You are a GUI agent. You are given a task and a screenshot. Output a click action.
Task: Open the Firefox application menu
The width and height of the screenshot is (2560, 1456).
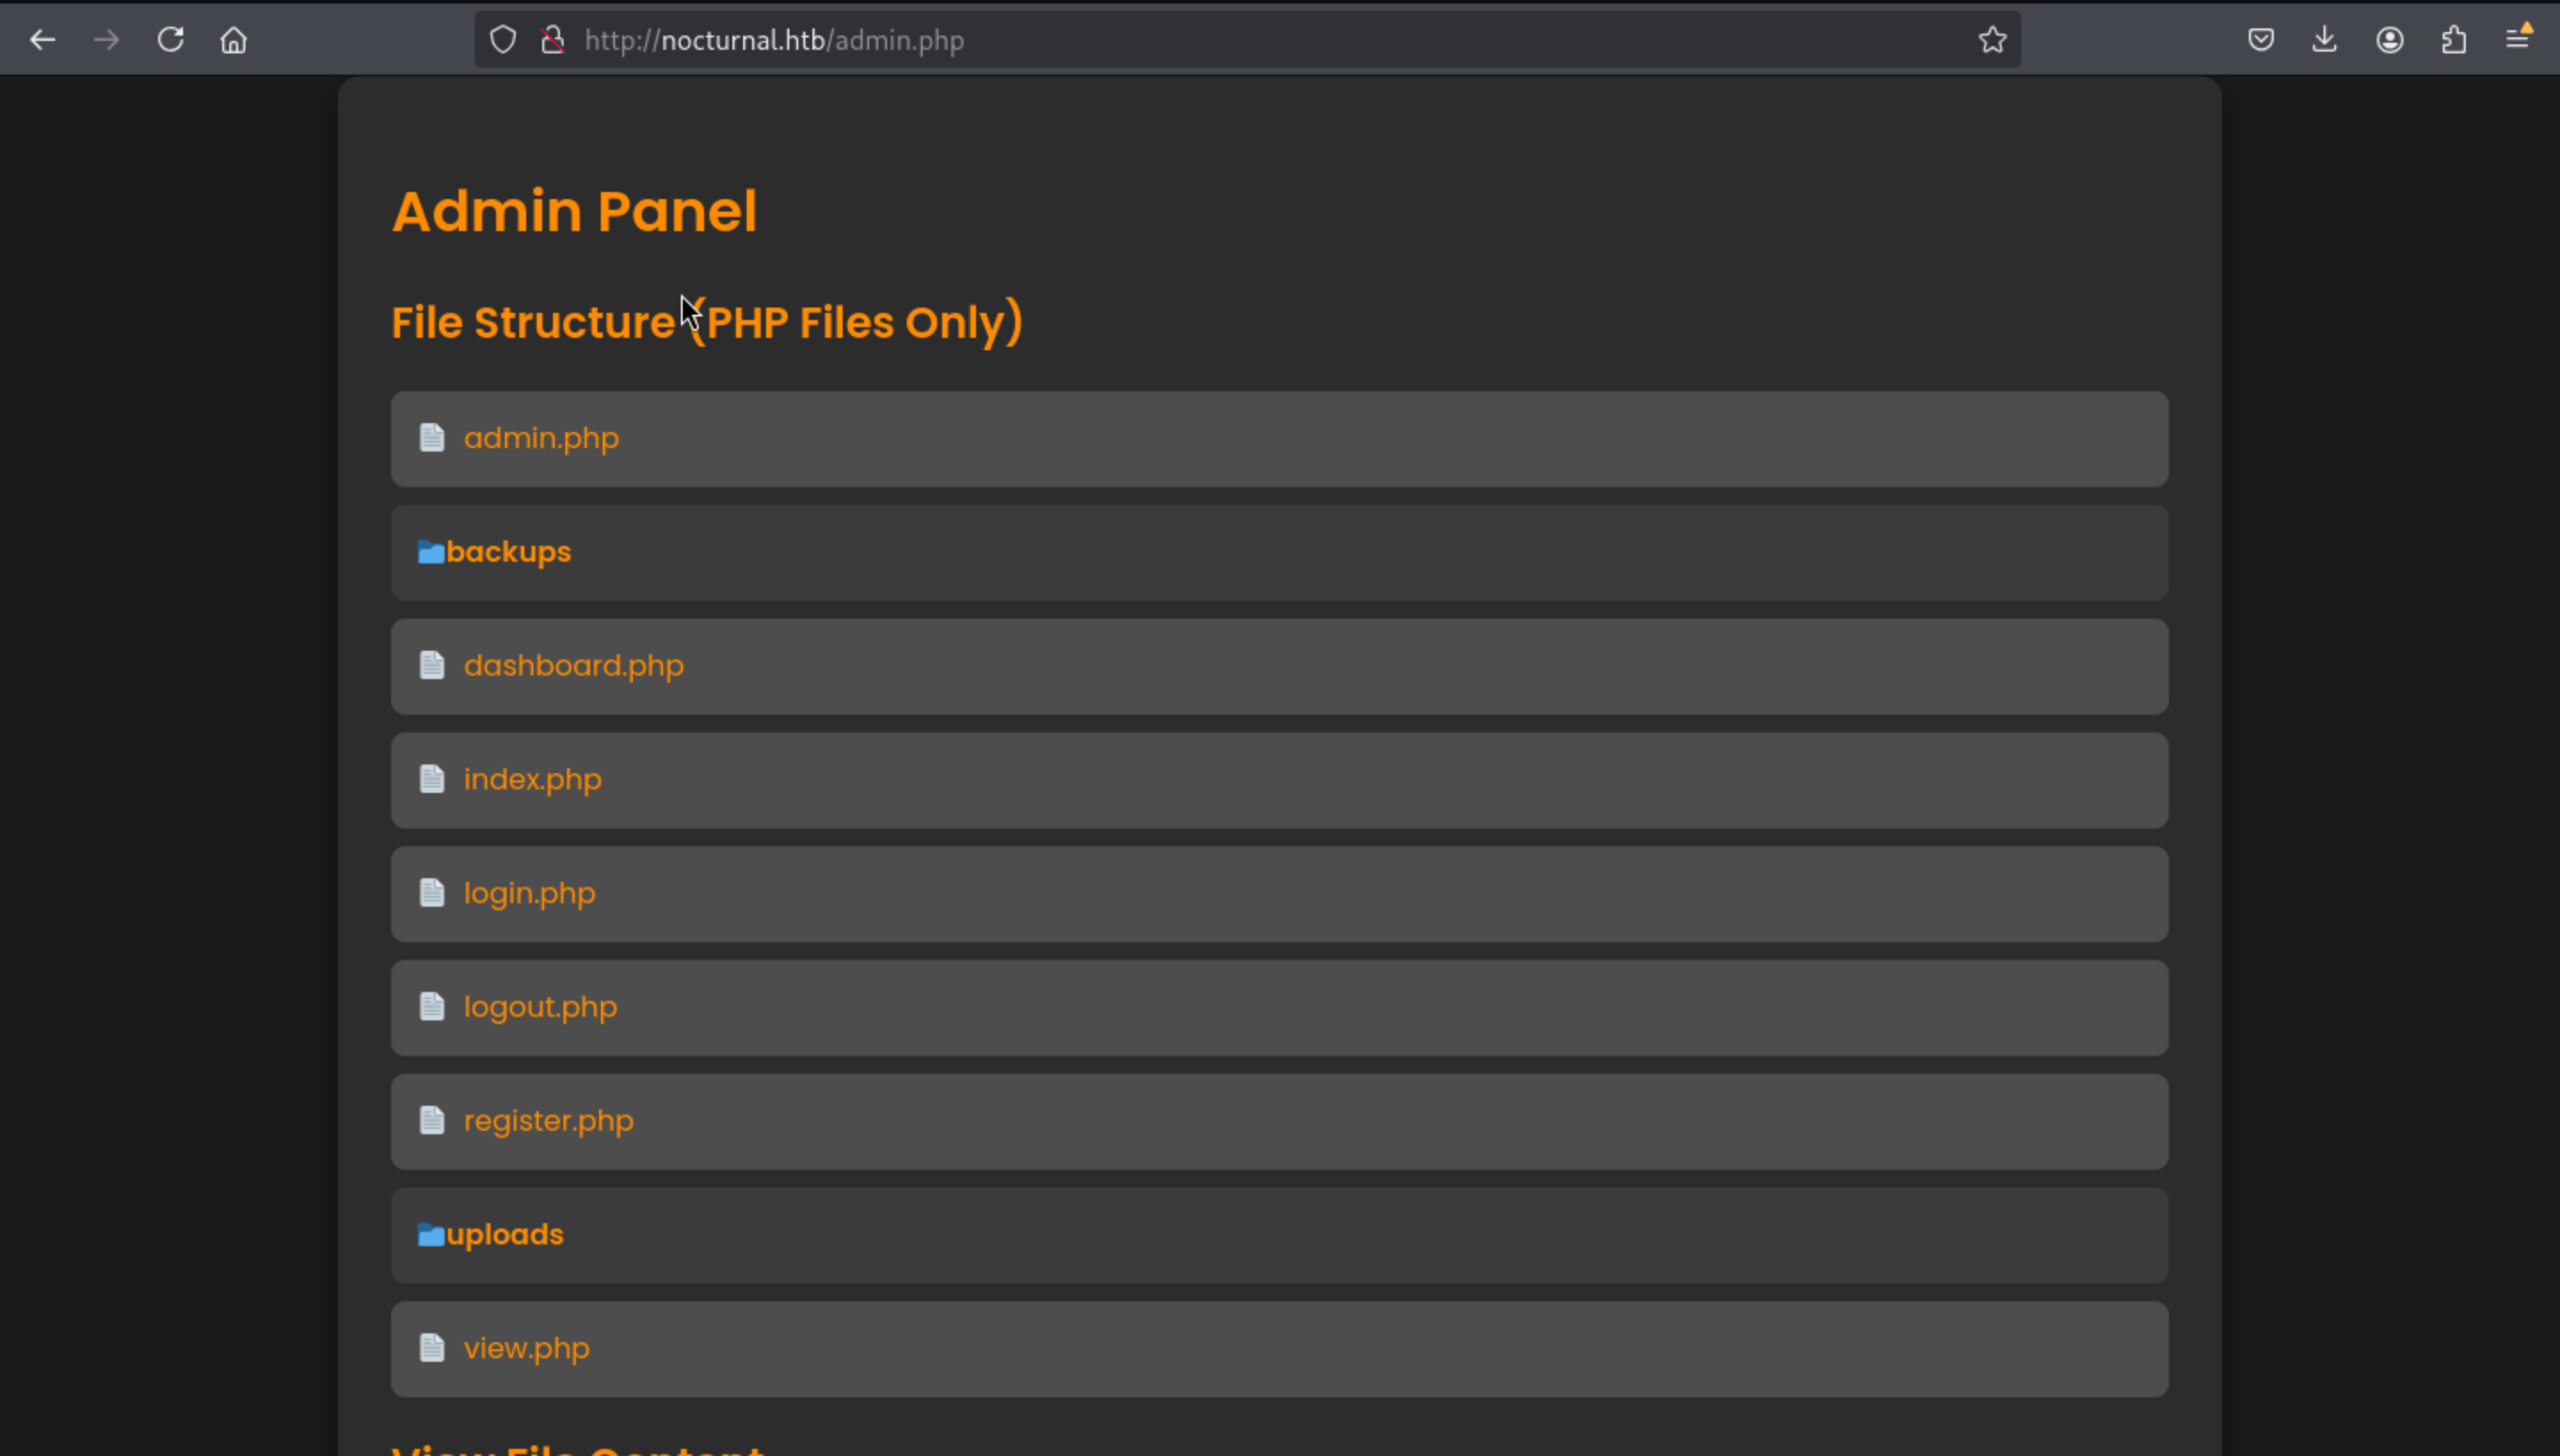(2518, 40)
